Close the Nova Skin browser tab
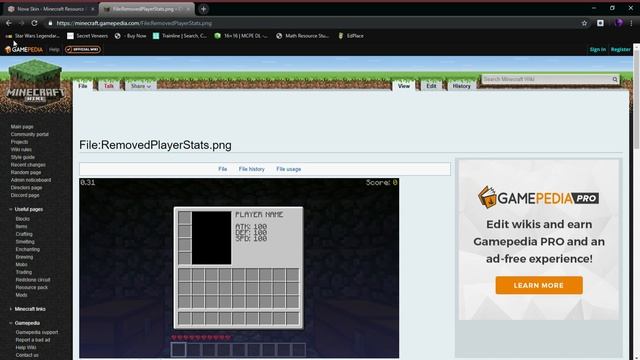 93,9
